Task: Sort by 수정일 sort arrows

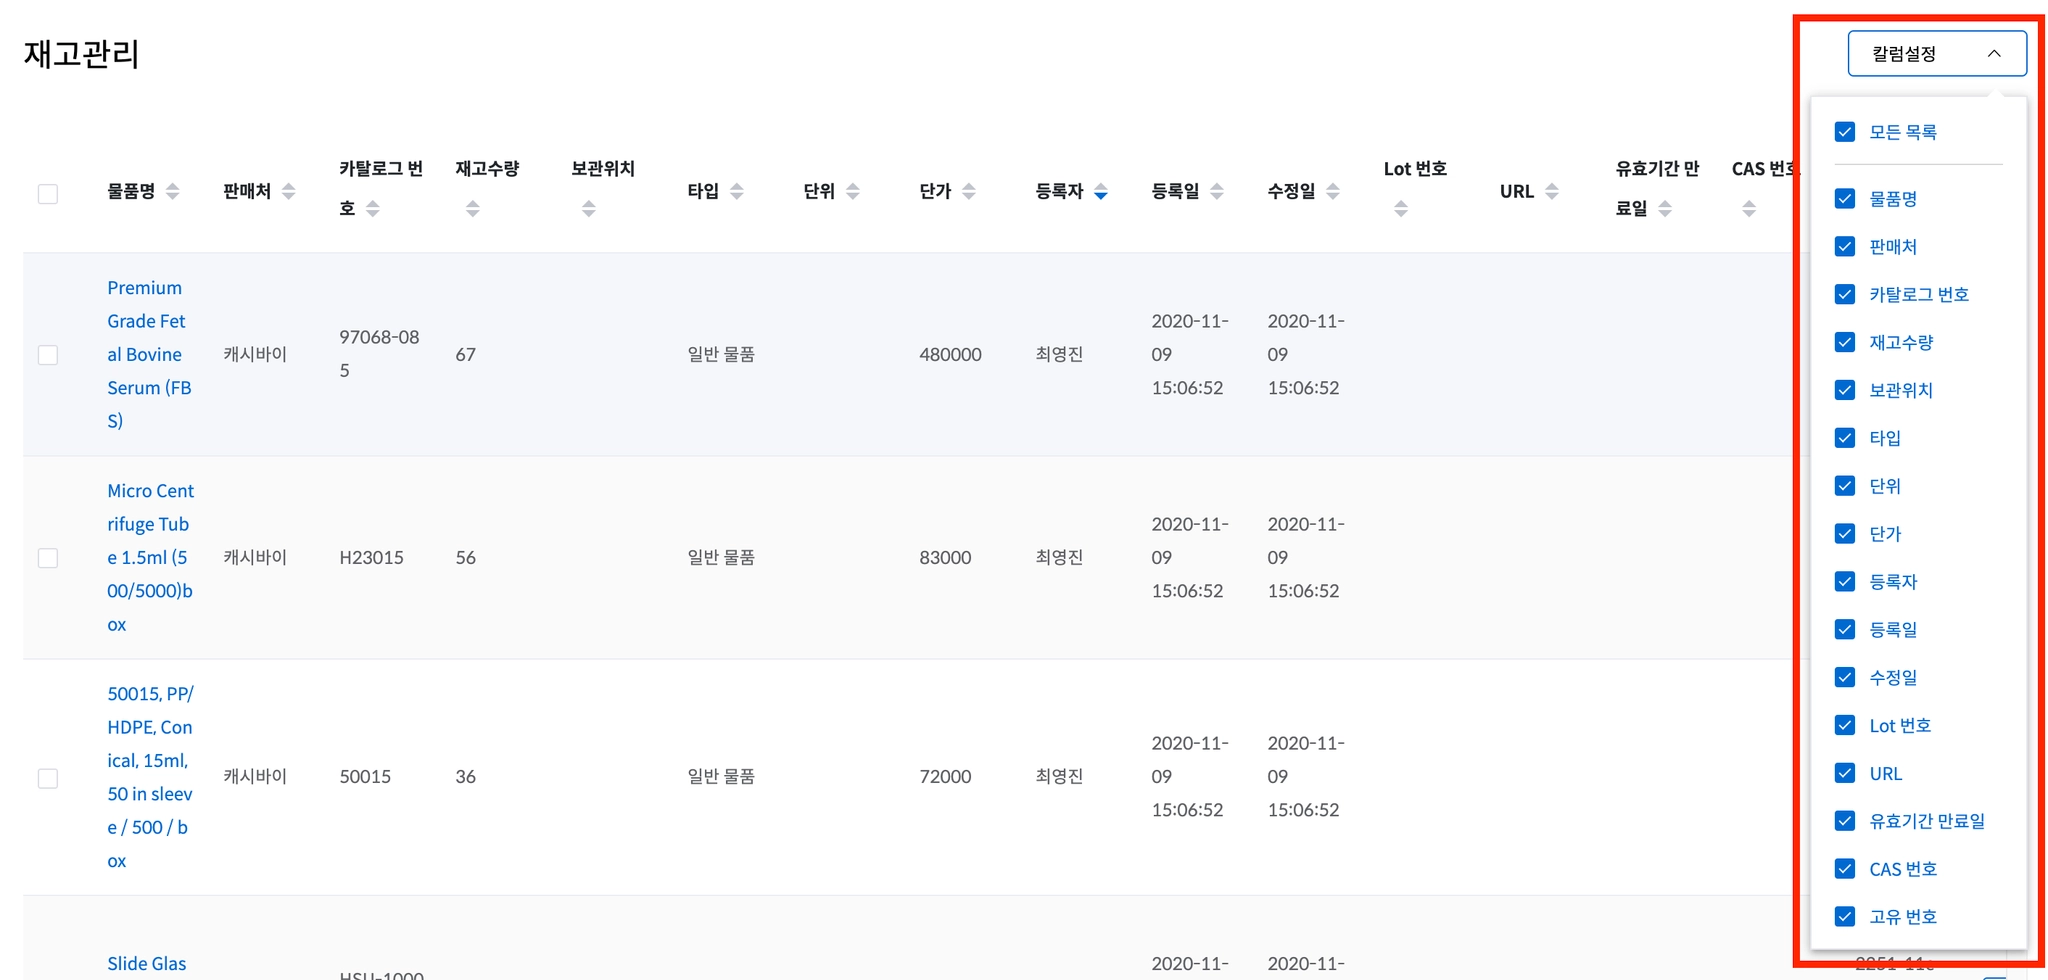Action: (1332, 191)
